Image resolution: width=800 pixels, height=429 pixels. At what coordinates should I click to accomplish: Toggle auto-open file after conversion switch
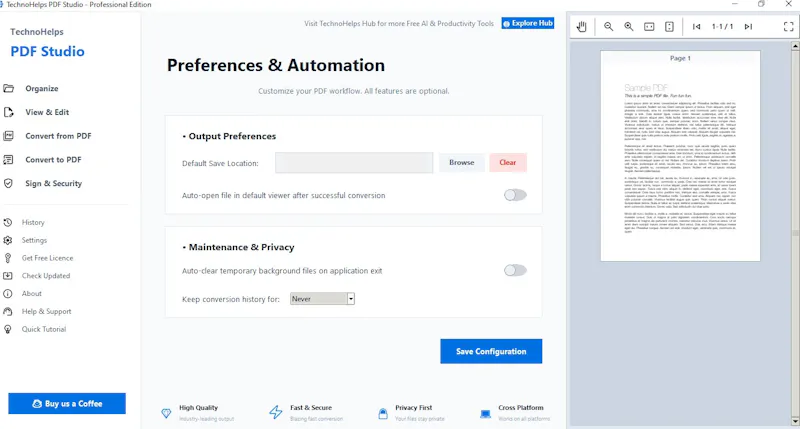pyautogui.click(x=515, y=195)
